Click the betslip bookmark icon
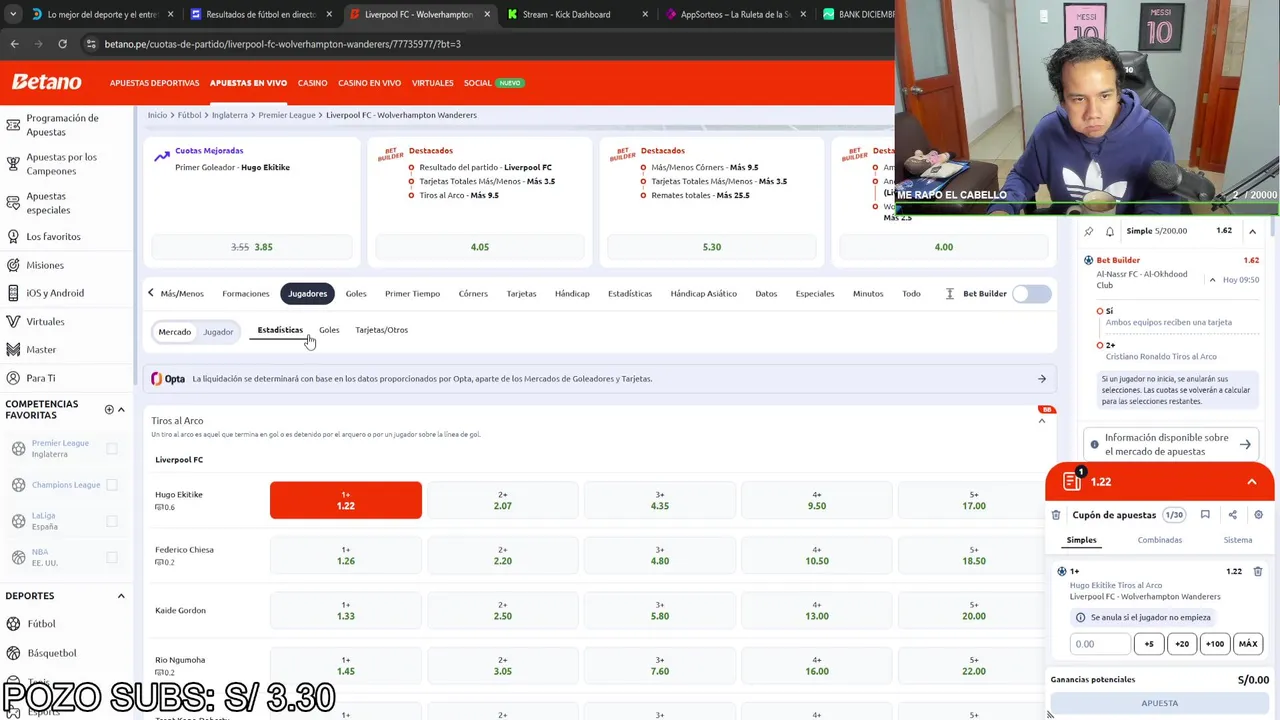This screenshot has height=720, width=1280. tap(1205, 515)
